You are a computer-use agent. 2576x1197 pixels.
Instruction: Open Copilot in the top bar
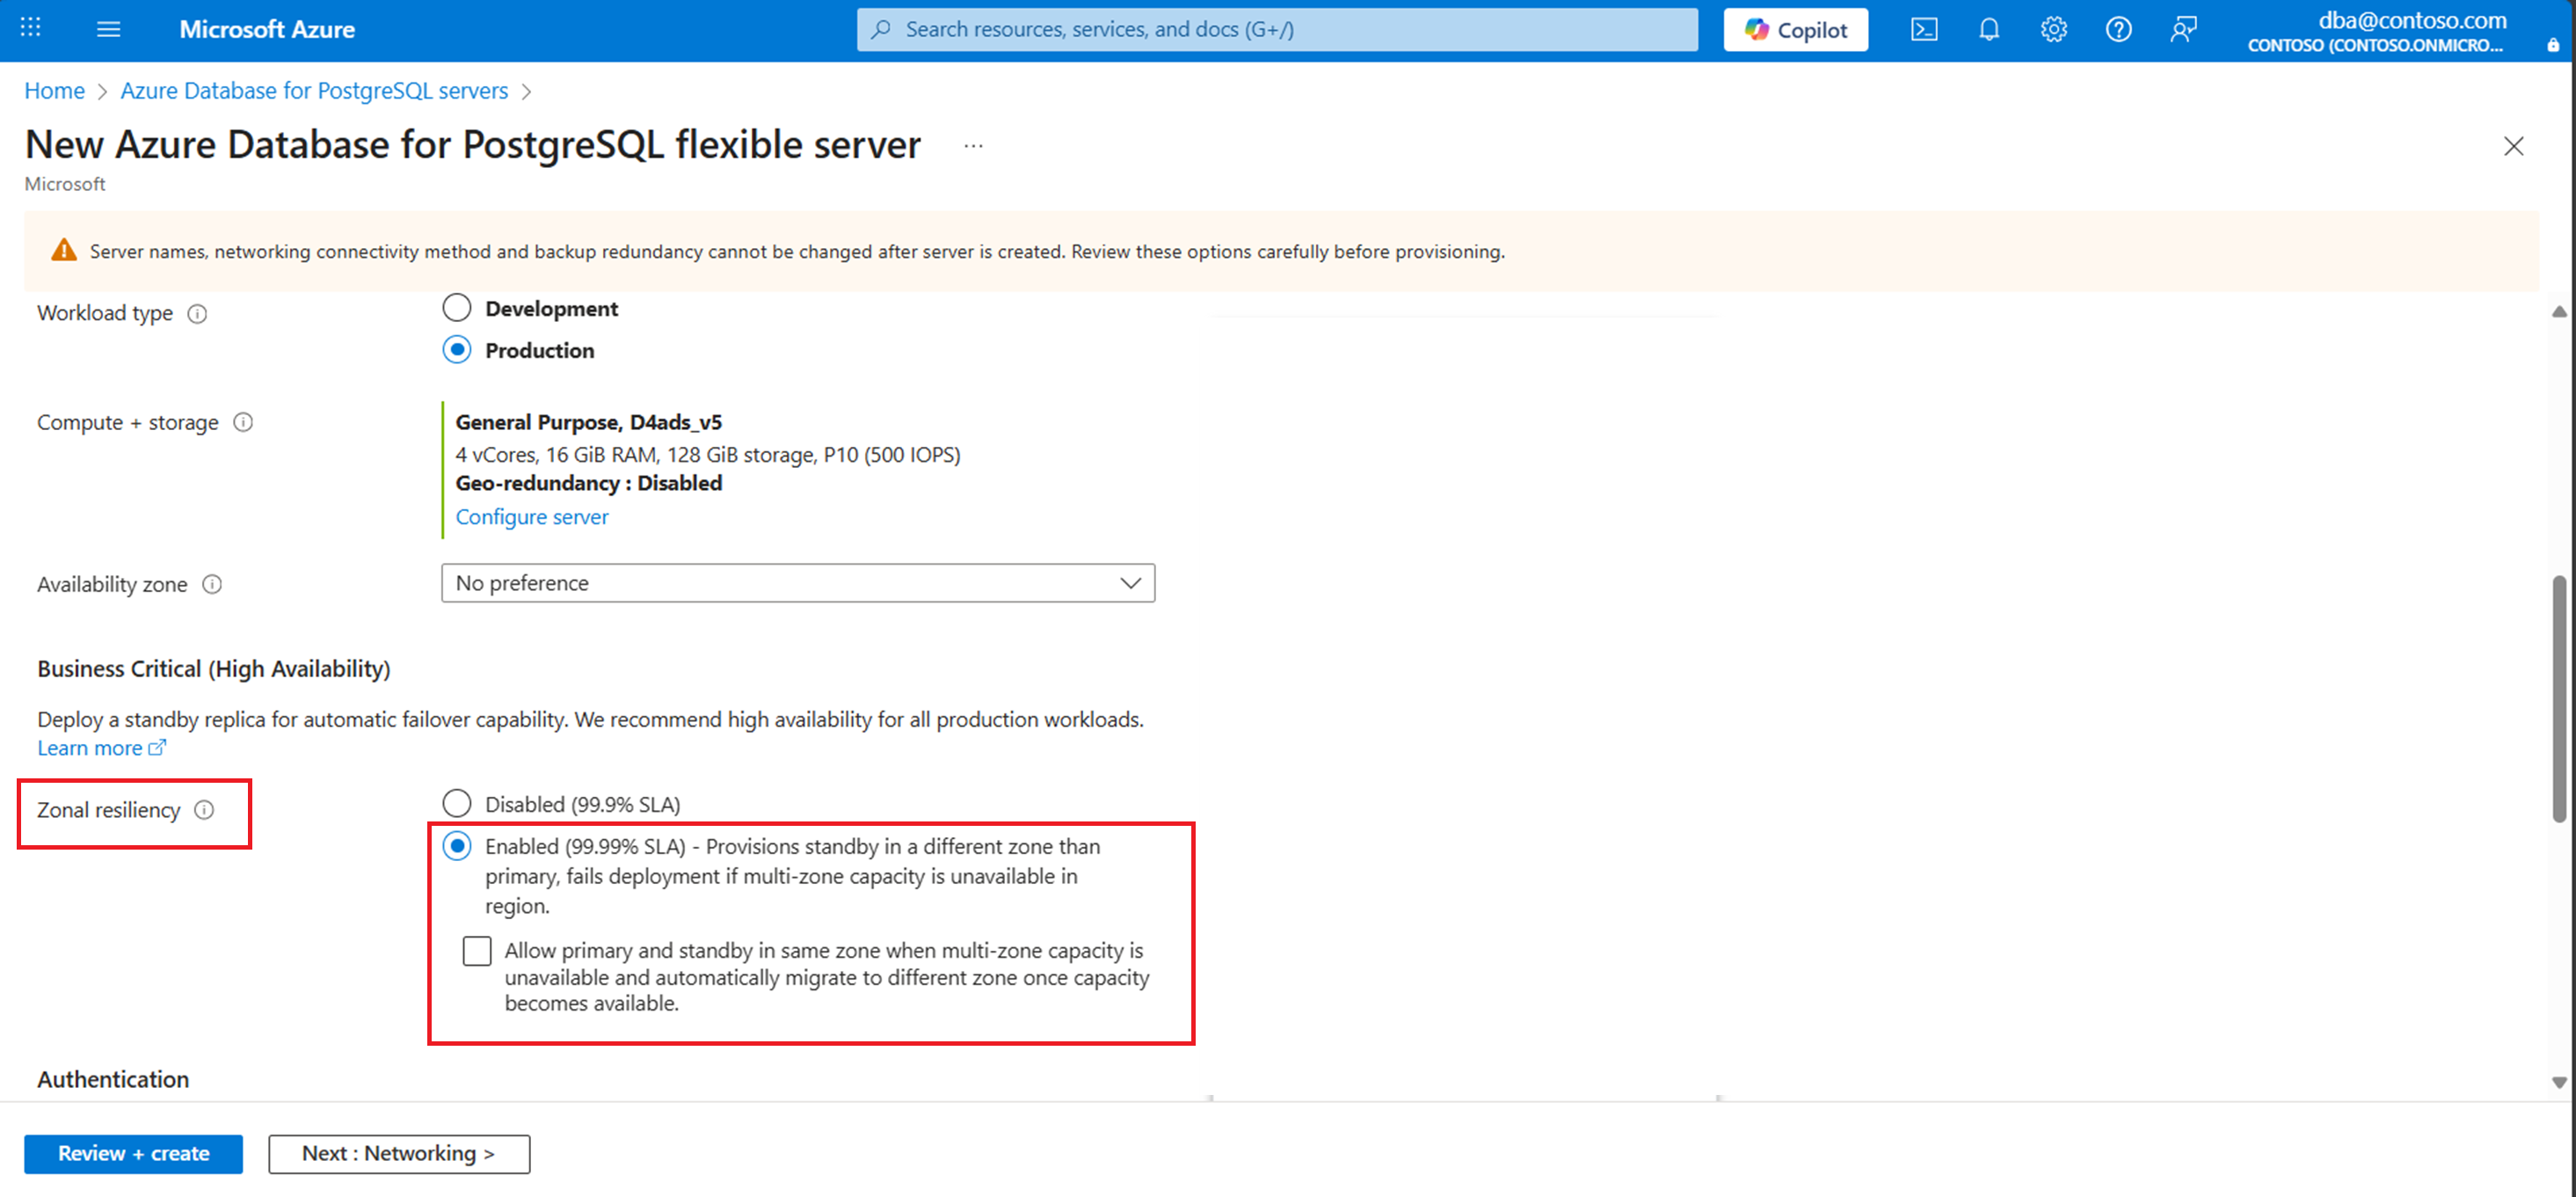[x=1795, y=29]
